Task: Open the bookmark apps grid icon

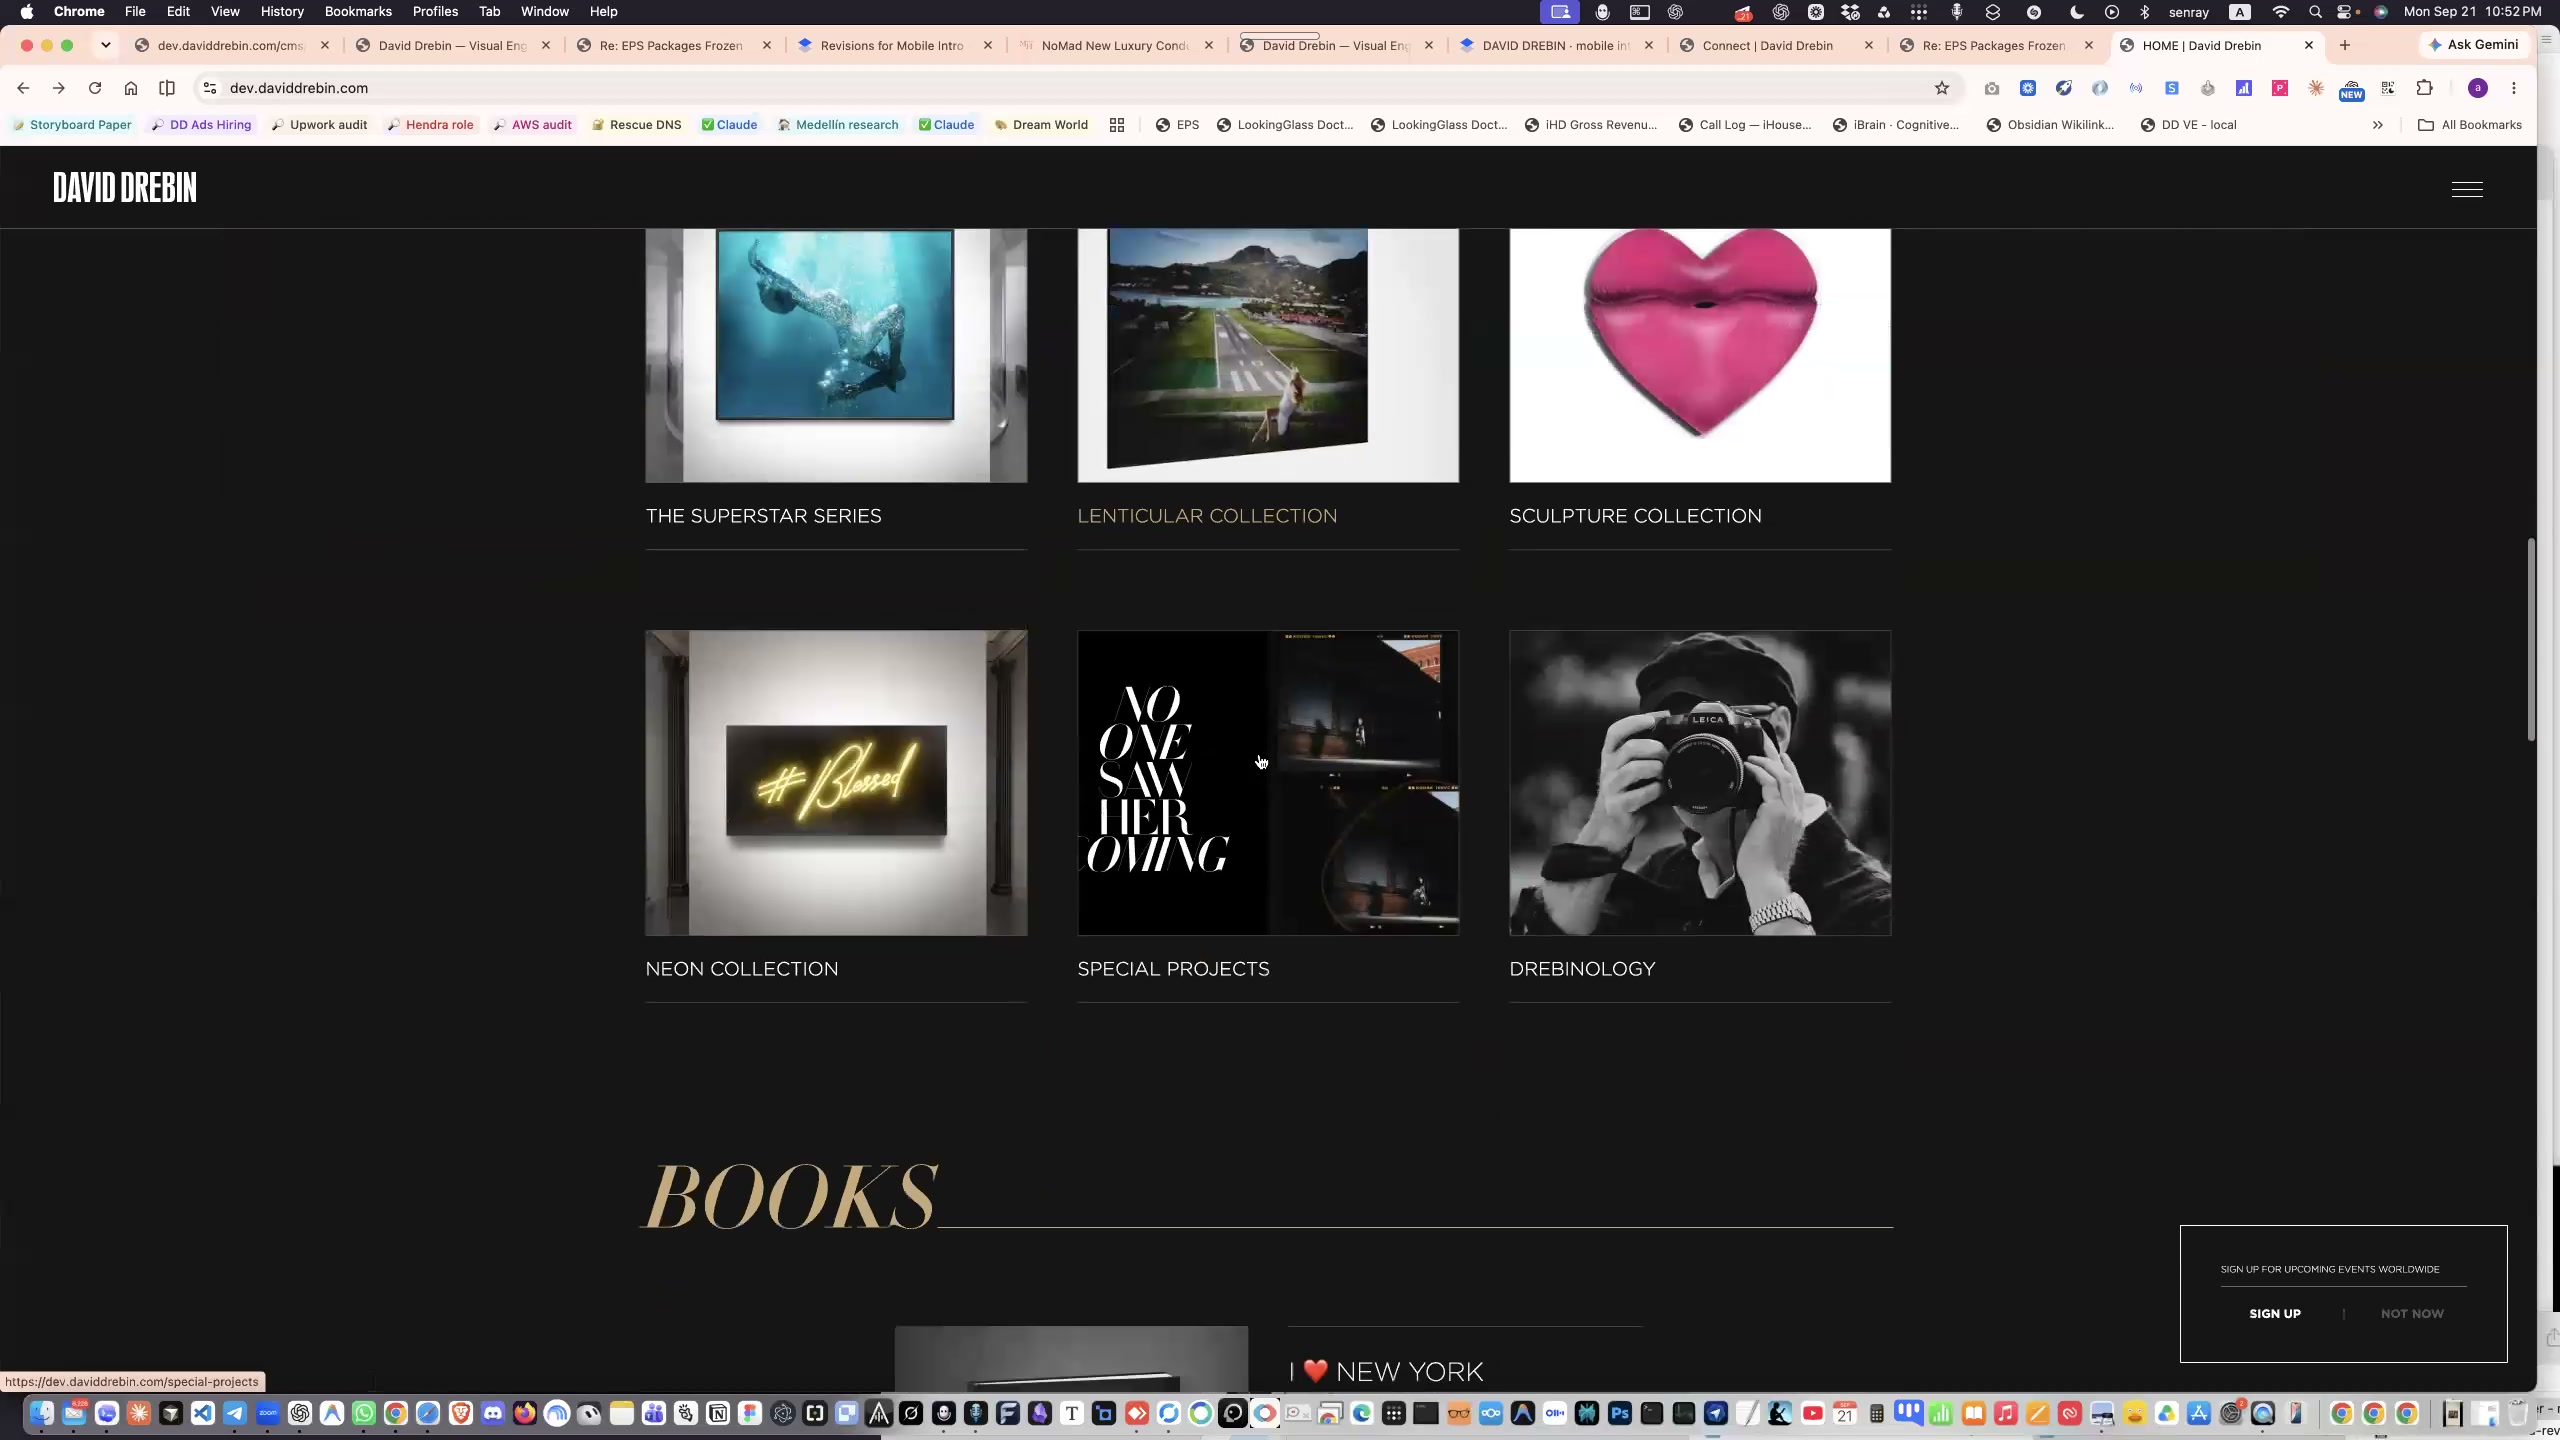Action: pos(1117,125)
